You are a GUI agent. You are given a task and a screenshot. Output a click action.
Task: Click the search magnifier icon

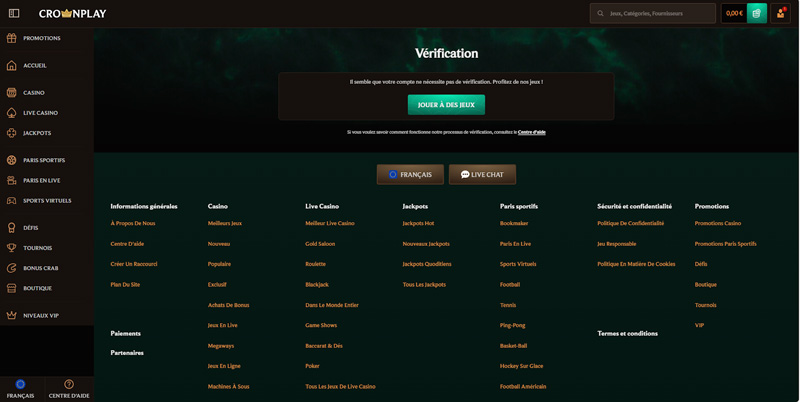(x=601, y=13)
